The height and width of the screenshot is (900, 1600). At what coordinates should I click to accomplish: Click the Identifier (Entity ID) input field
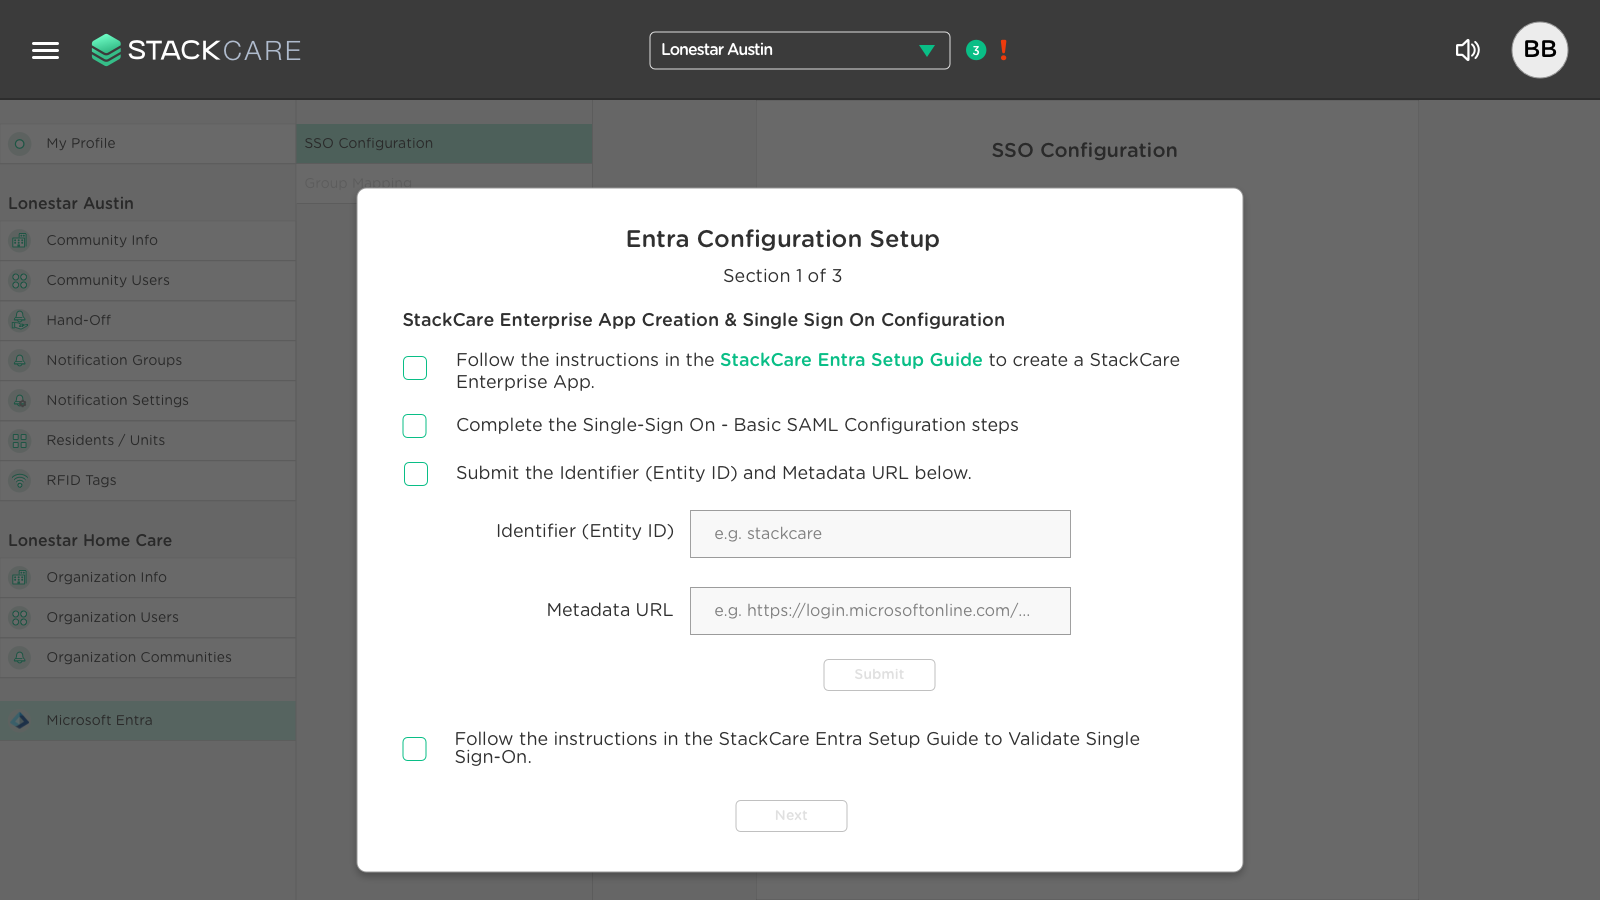tap(880, 534)
